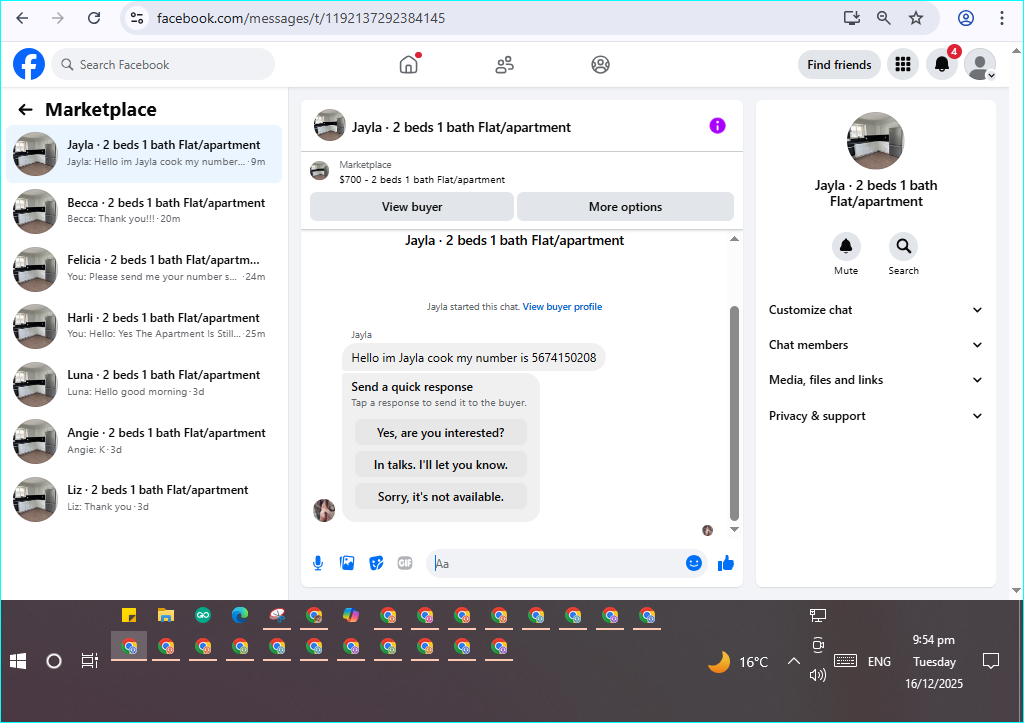Click the Search conversation magnifier icon

click(x=903, y=246)
